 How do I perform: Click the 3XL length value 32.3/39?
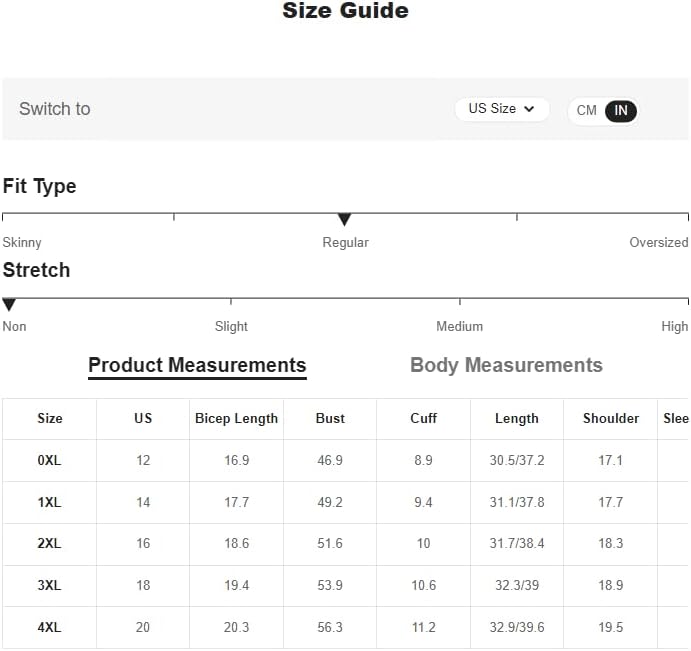517,585
